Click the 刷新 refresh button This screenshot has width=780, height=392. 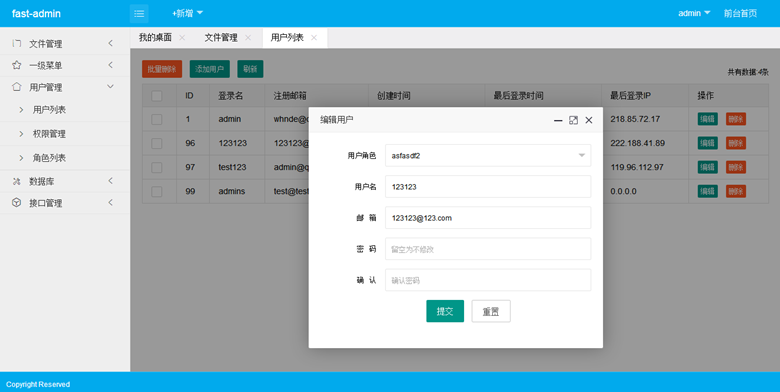(x=250, y=69)
